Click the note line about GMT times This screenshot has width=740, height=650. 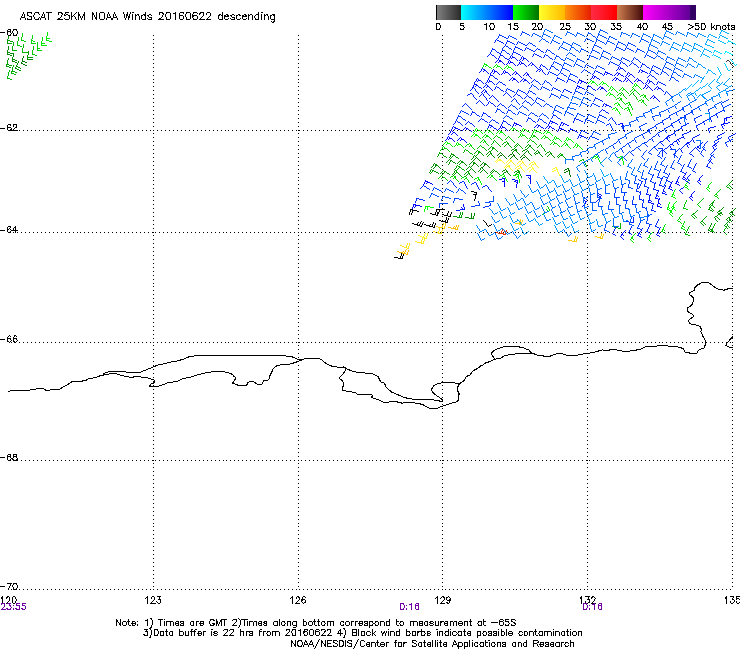pos(316,623)
